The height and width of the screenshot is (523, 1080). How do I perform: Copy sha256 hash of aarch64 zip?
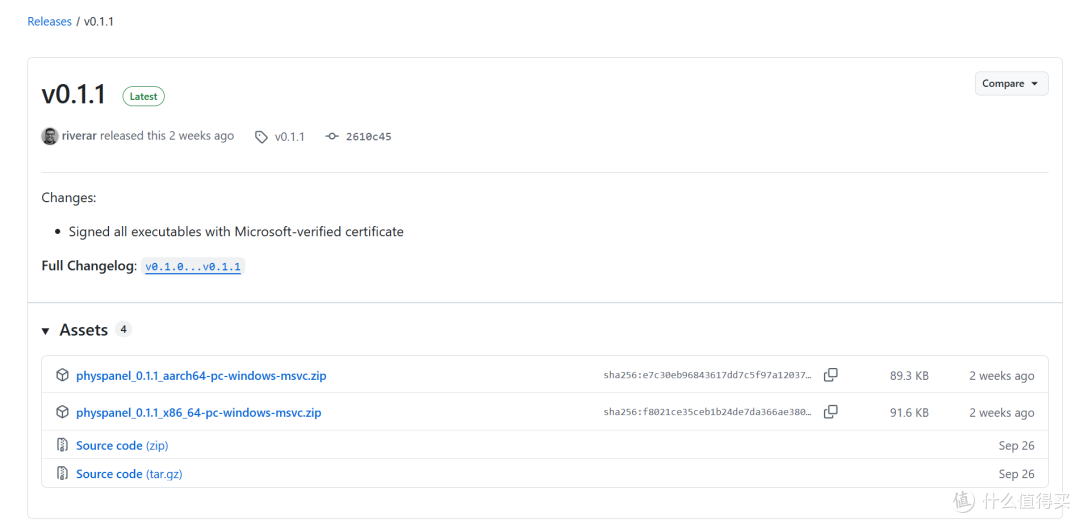831,376
